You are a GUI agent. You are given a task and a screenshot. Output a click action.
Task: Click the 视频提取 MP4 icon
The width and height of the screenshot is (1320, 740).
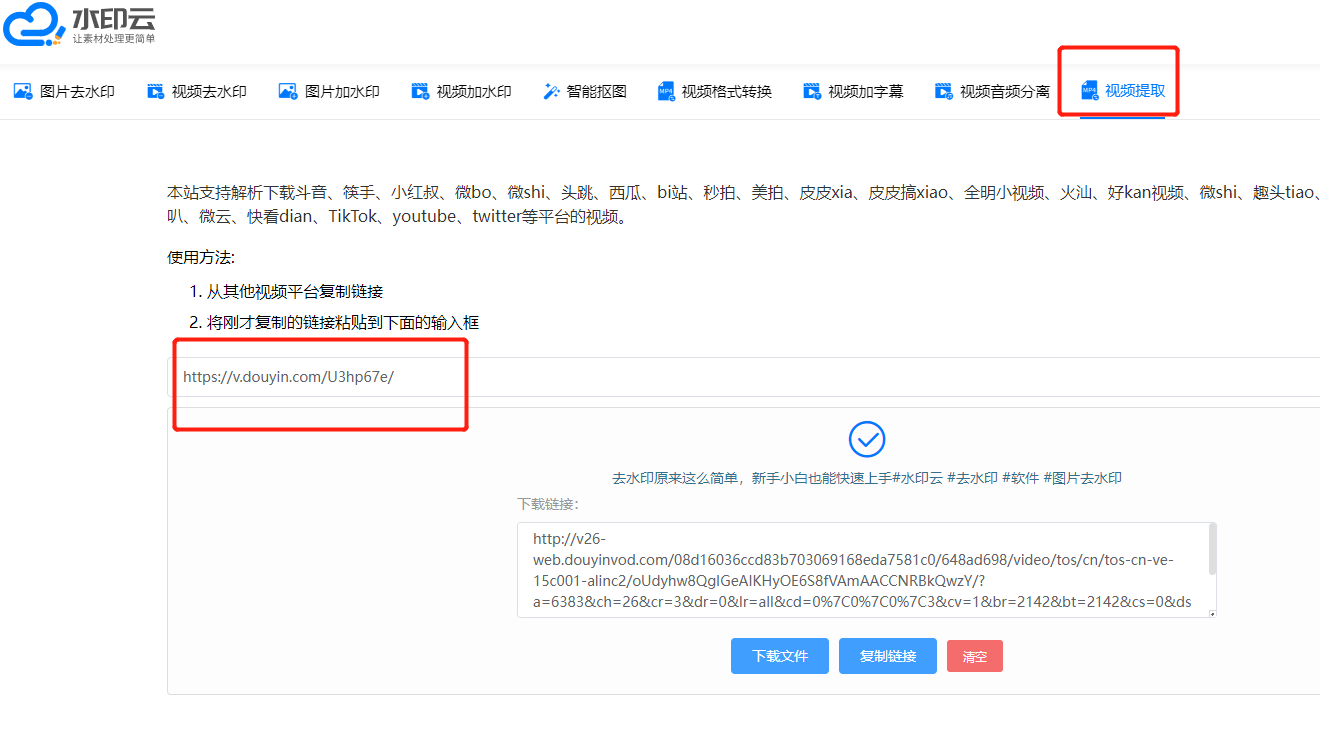pyautogui.click(x=1090, y=91)
